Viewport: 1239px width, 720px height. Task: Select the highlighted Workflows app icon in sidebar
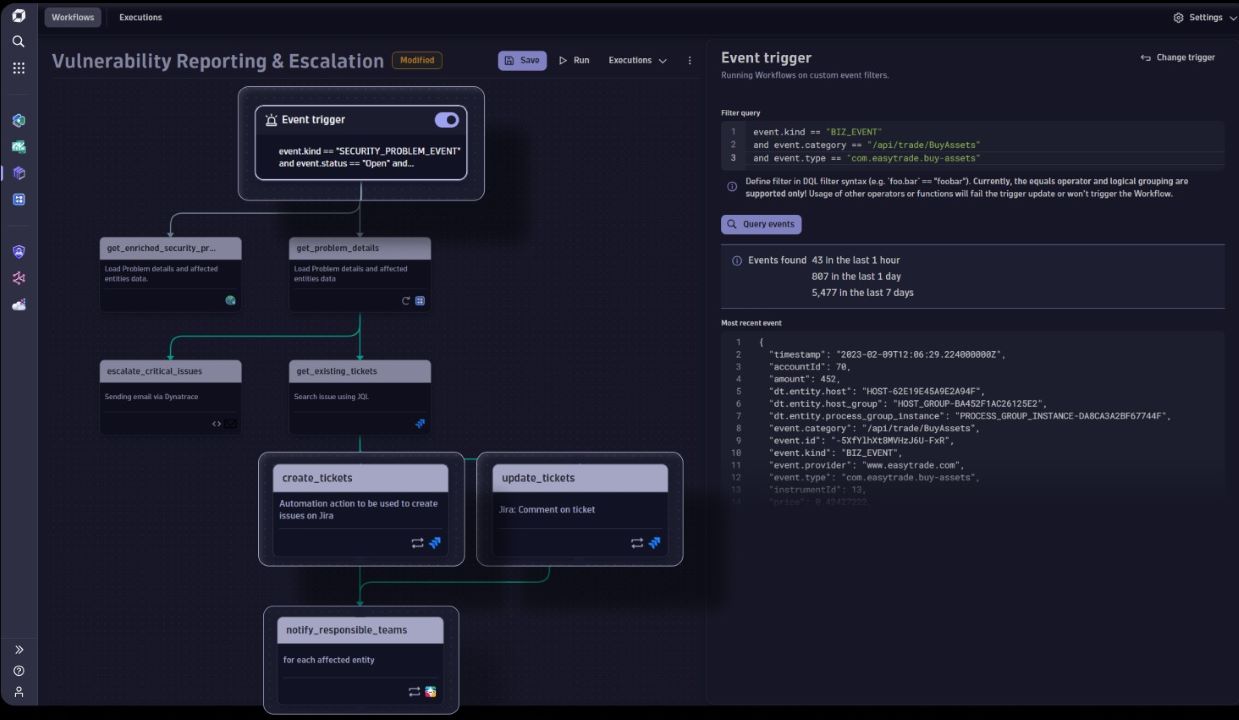tap(17, 172)
